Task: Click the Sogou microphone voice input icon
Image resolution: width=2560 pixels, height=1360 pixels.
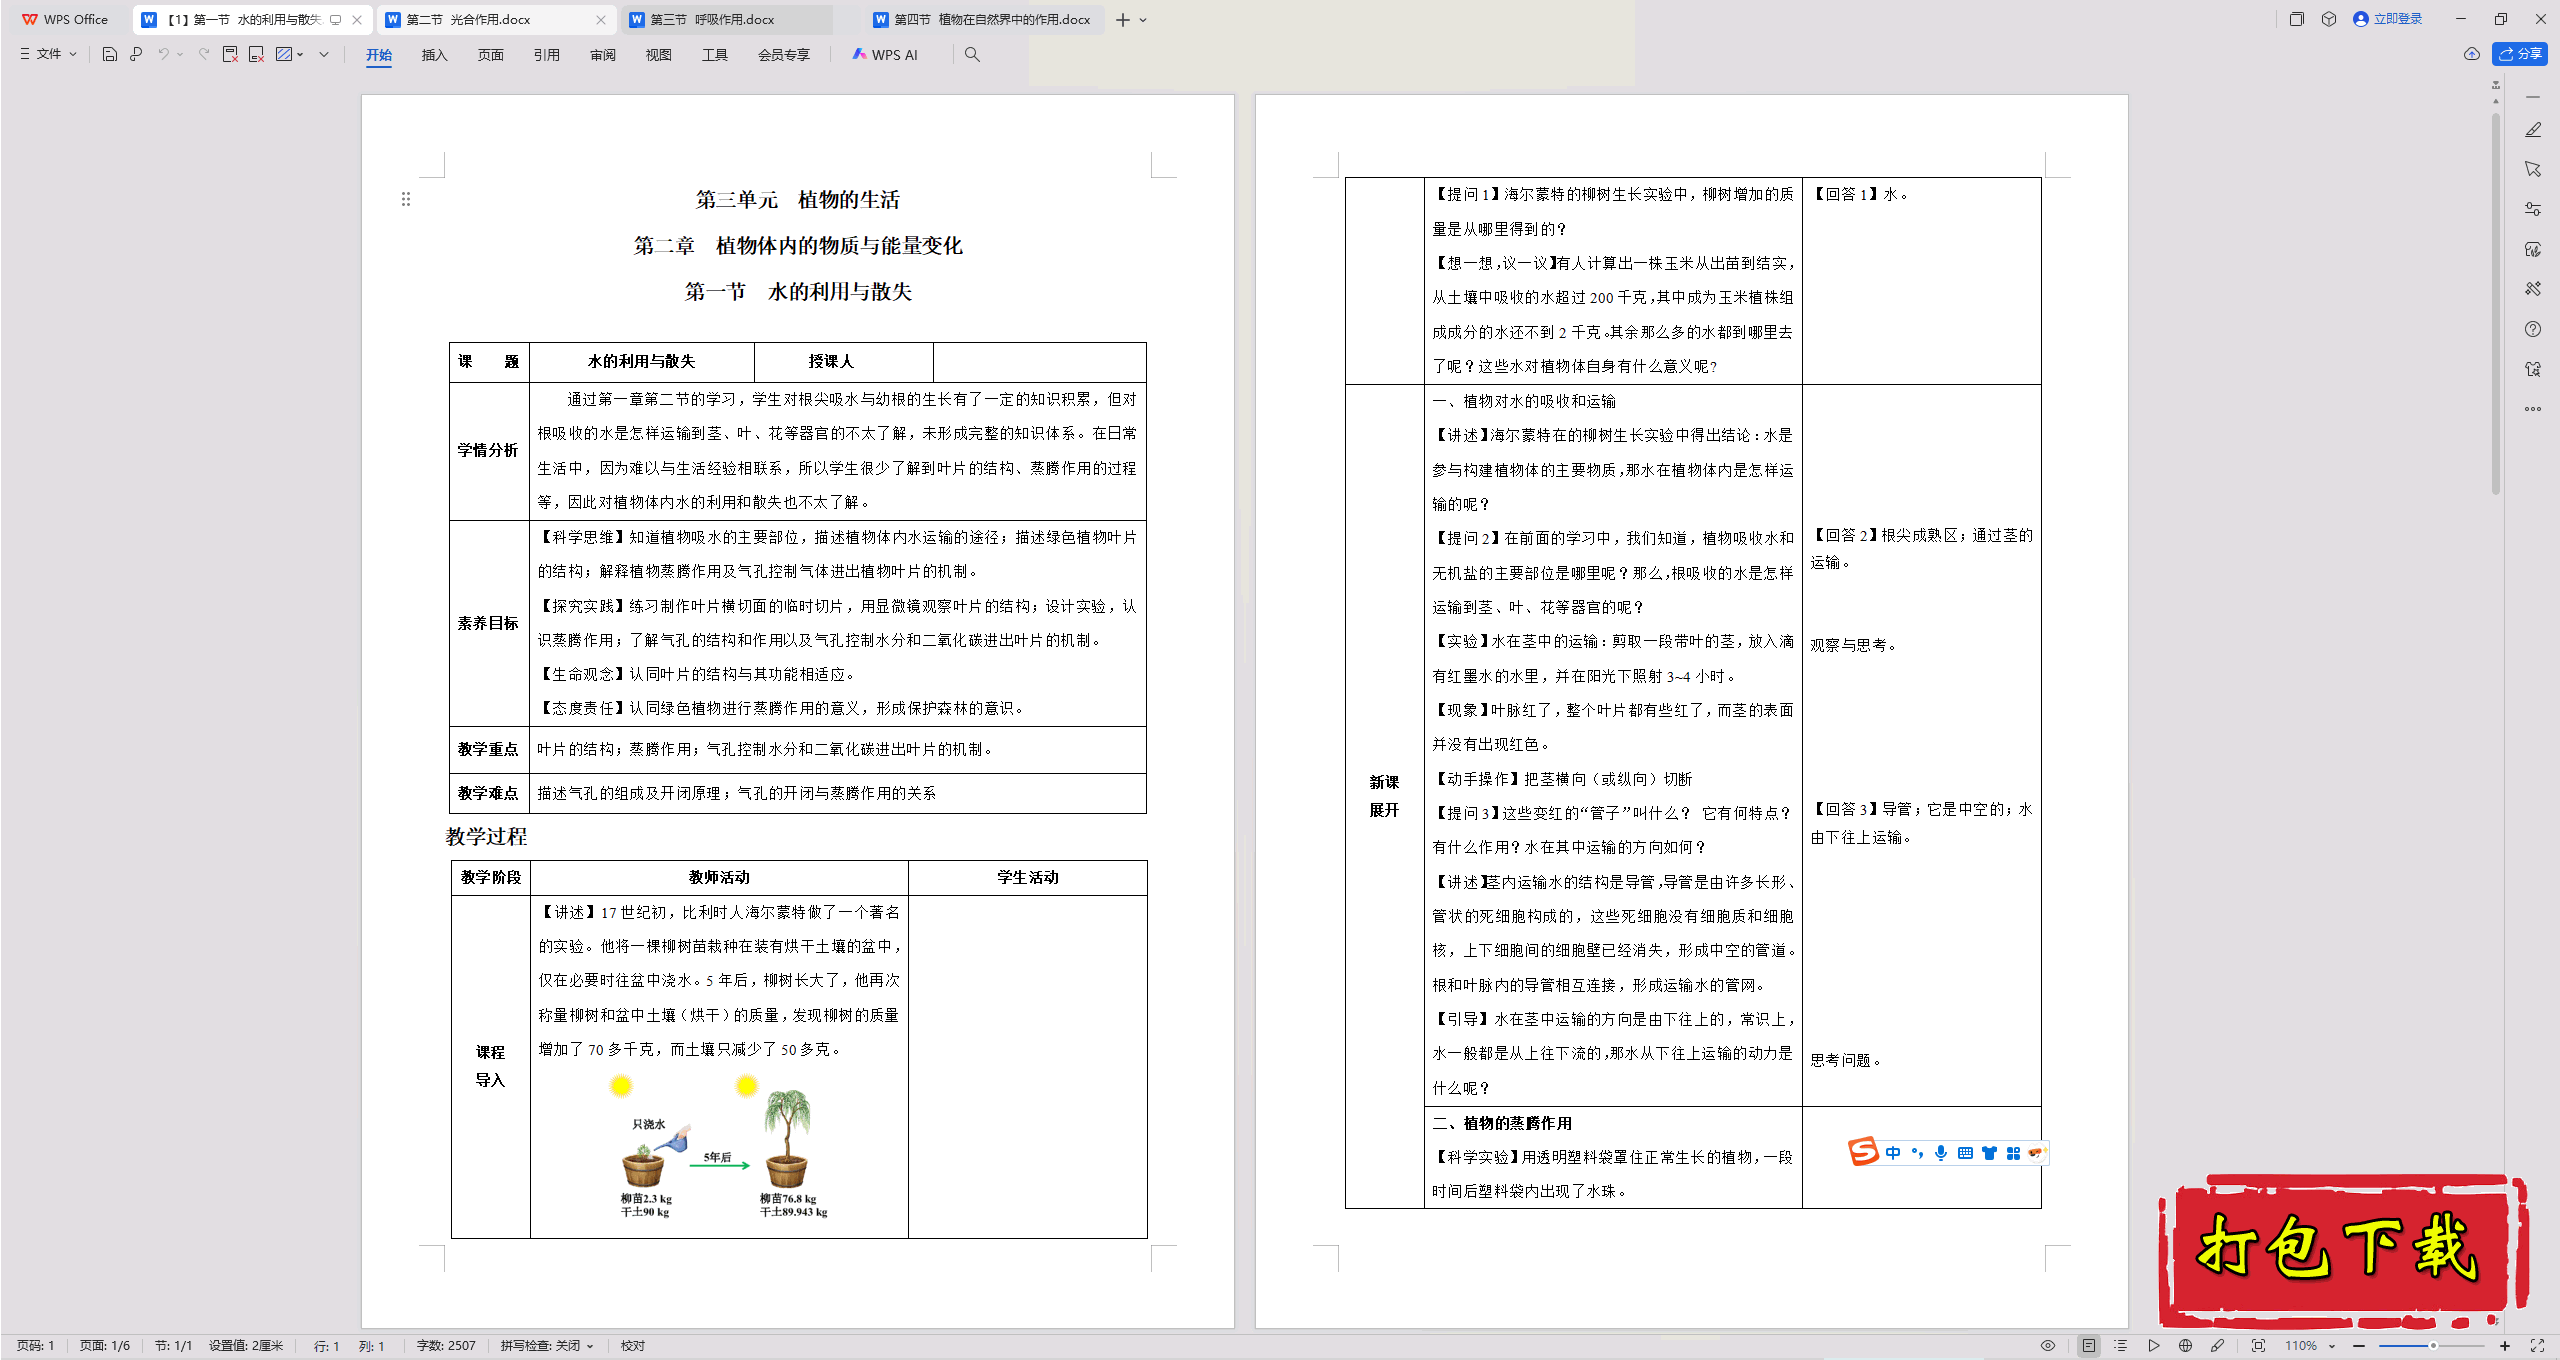Action: tap(1941, 1153)
